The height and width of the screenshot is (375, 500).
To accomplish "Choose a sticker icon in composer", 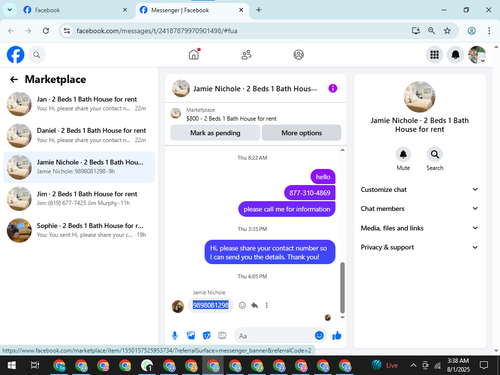I will 207,335.
